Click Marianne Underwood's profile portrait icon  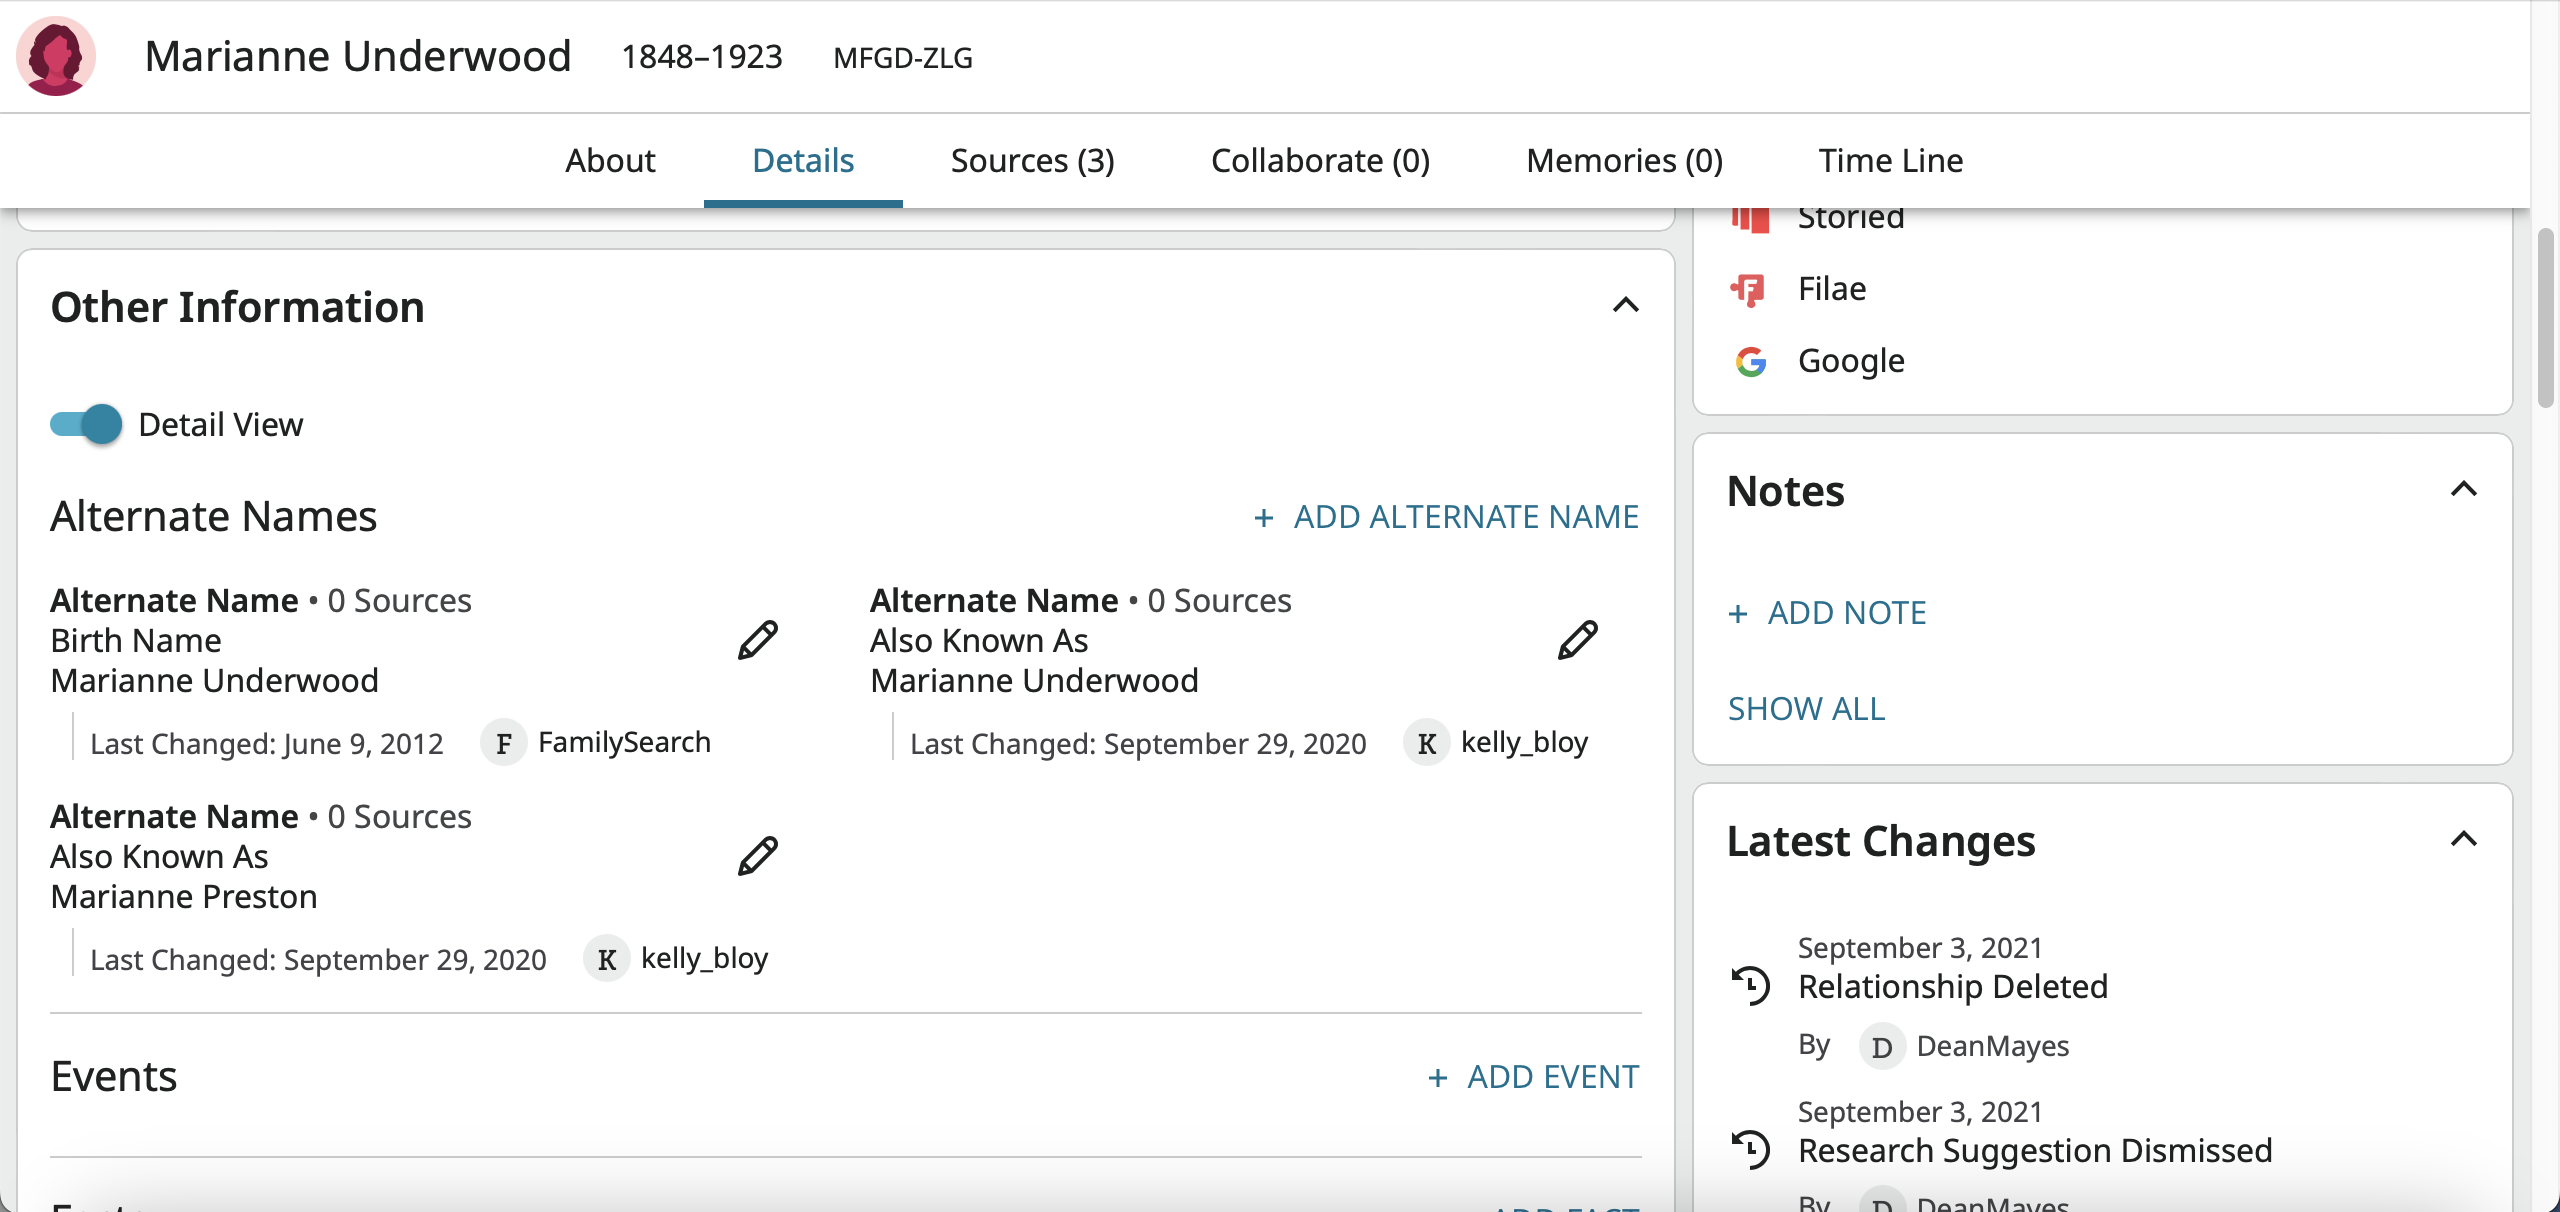pos(56,56)
